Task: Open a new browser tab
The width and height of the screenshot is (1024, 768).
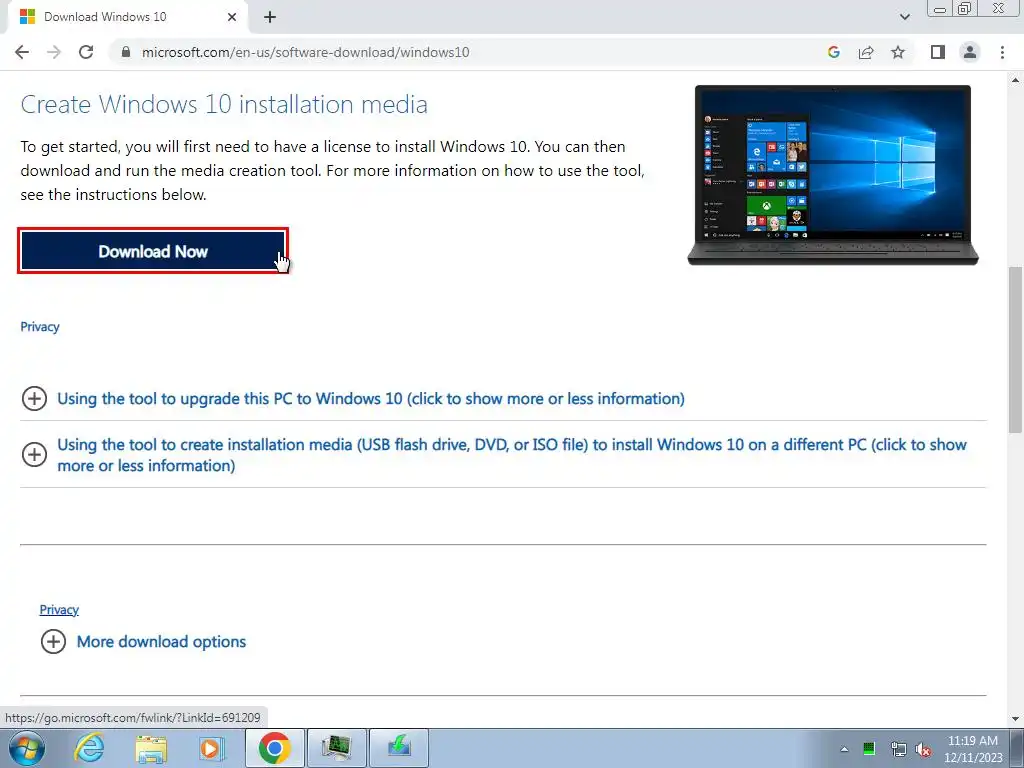Action: pos(270,17)
